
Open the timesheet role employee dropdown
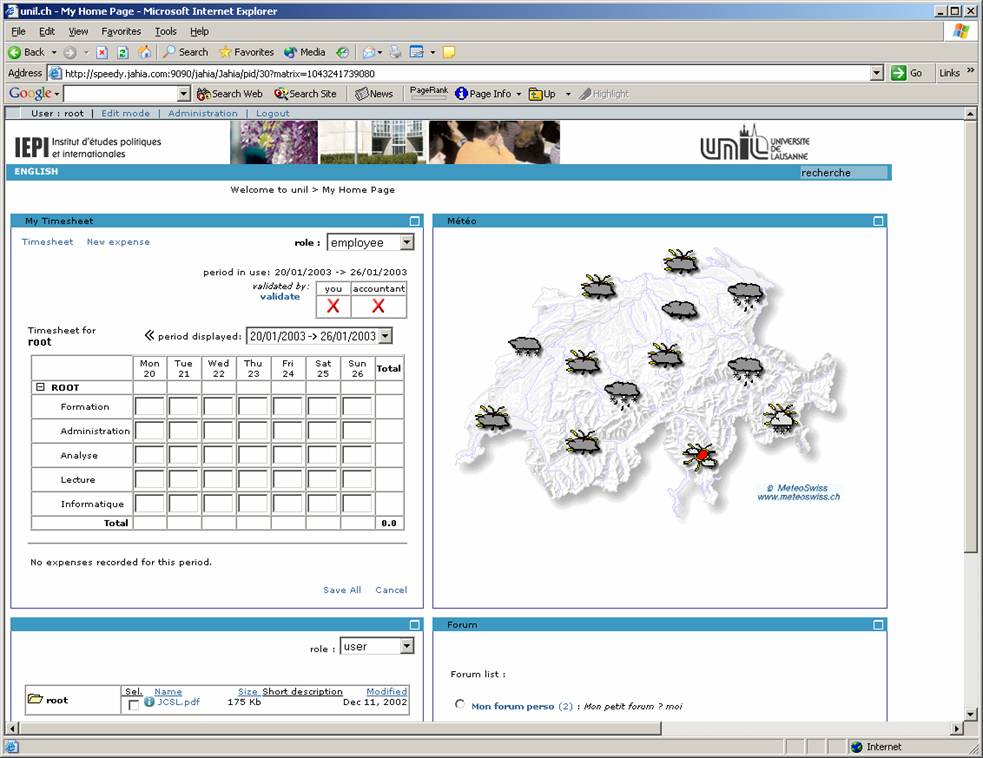coord(406,242)
